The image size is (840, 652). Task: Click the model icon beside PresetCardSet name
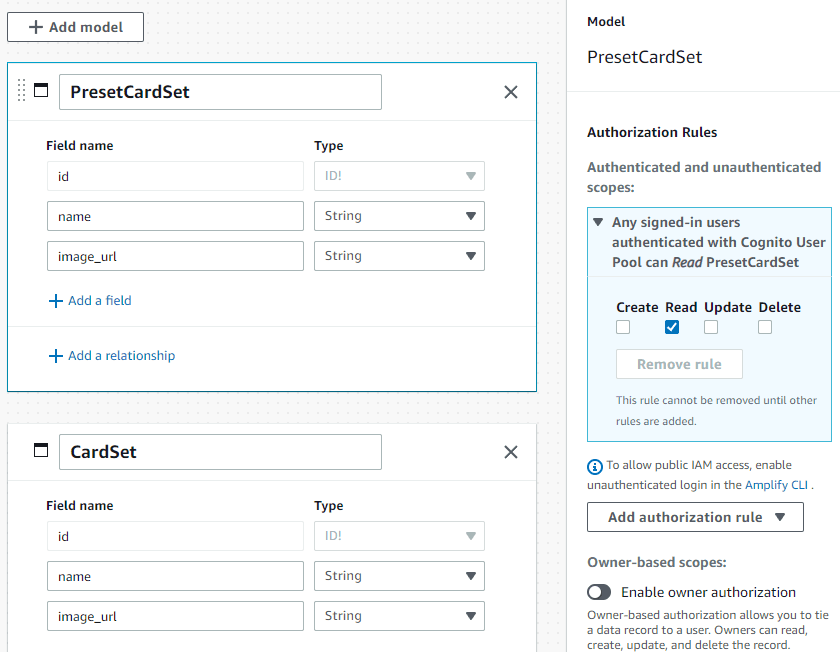[41, 91]
